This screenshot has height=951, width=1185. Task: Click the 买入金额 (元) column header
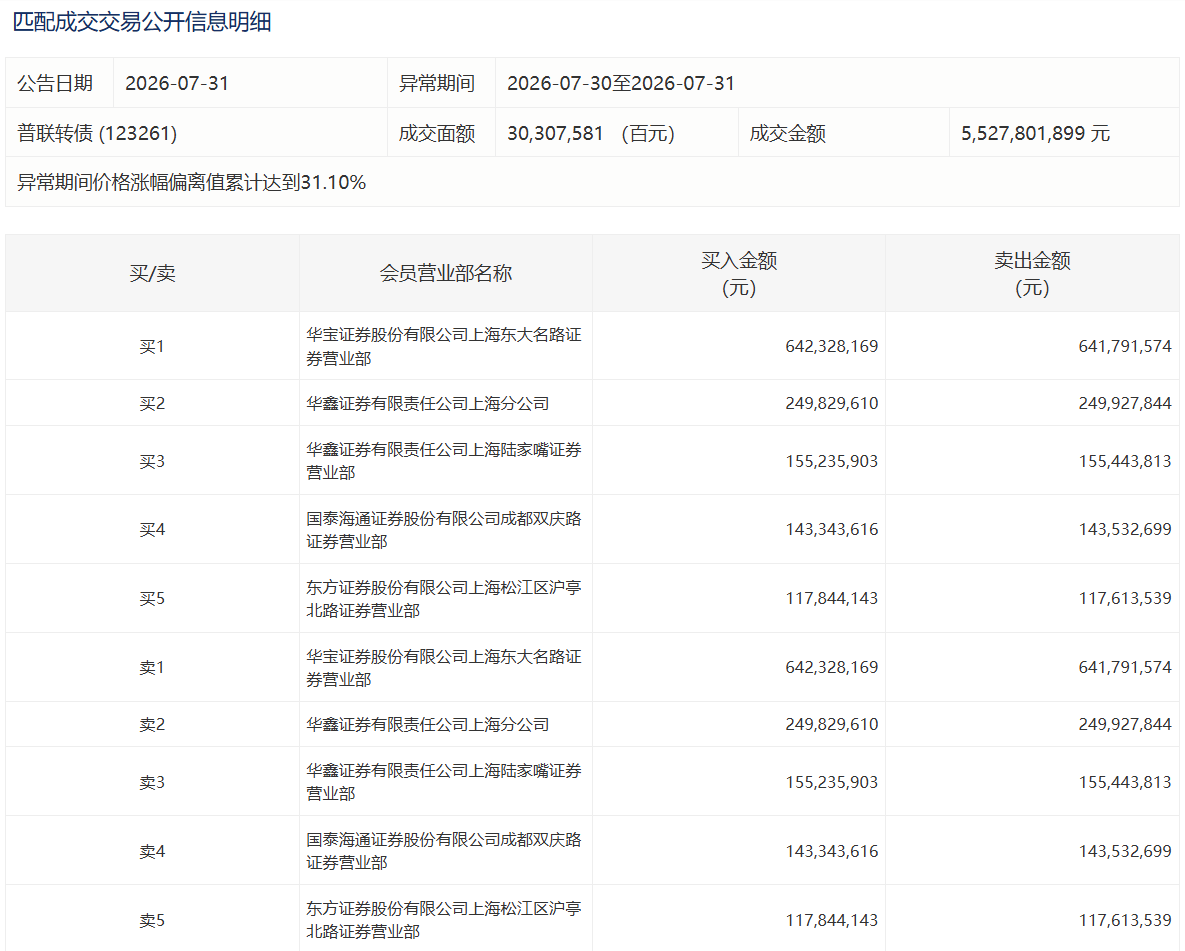click(739, 274)
